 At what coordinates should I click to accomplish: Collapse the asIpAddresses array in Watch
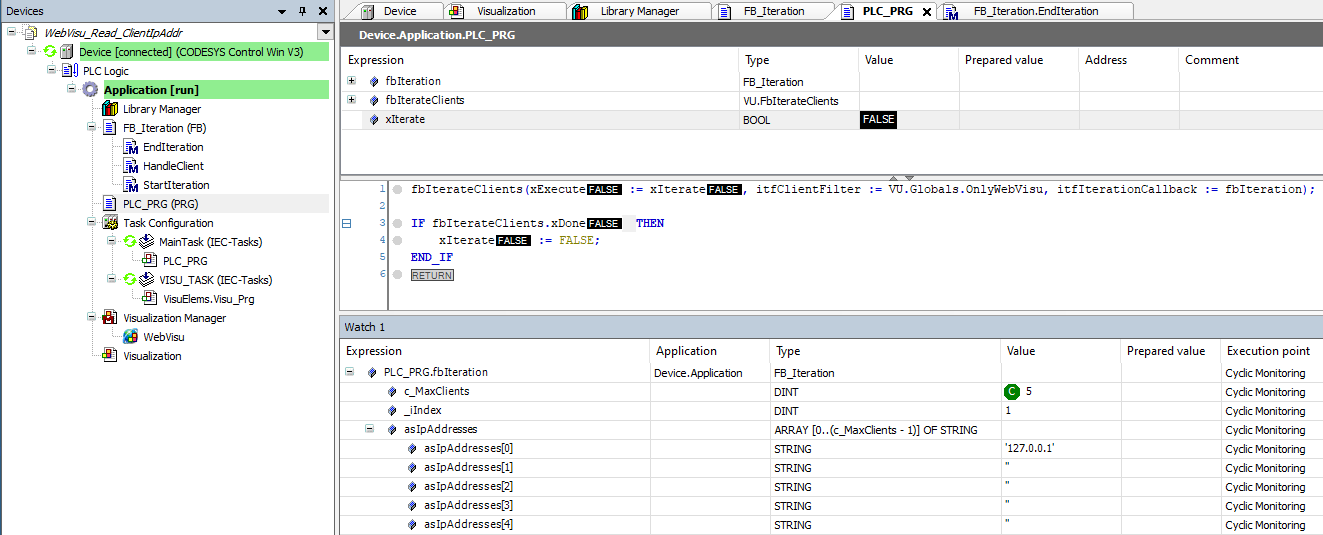click(x=369, y=430)
